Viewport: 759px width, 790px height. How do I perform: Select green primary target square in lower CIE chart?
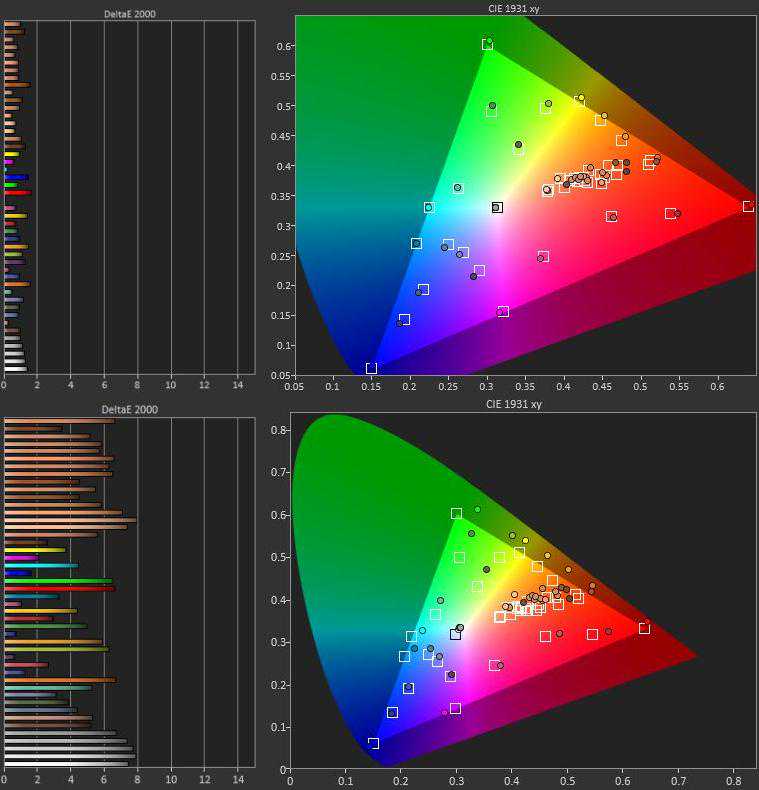click(457, 513)
